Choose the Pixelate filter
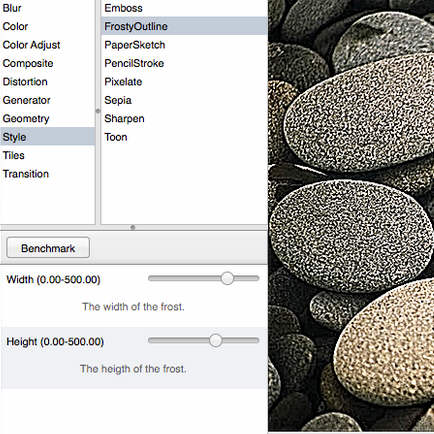 pyautogui.click(x=184, y=82)
